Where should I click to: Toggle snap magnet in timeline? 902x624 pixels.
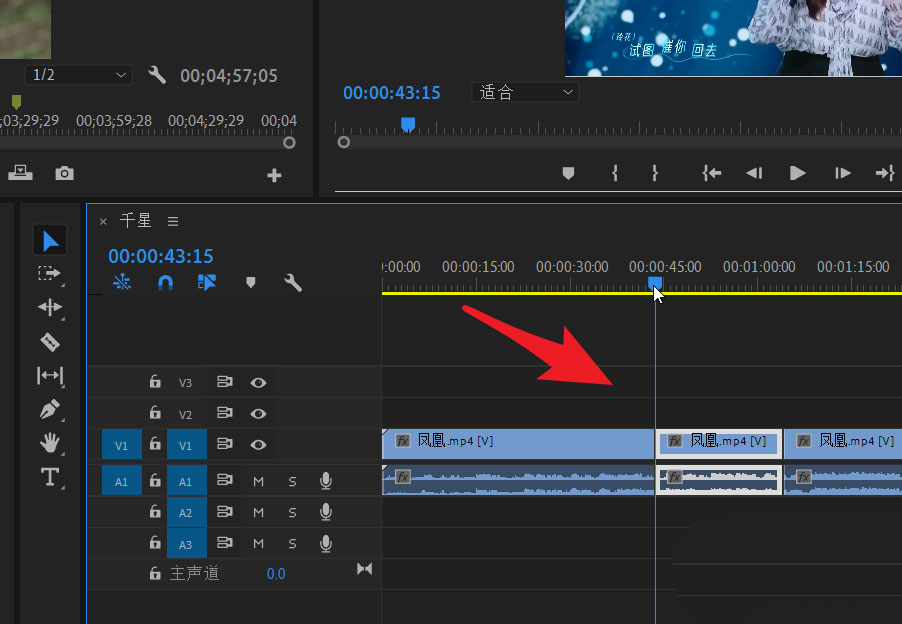[166, 283]
